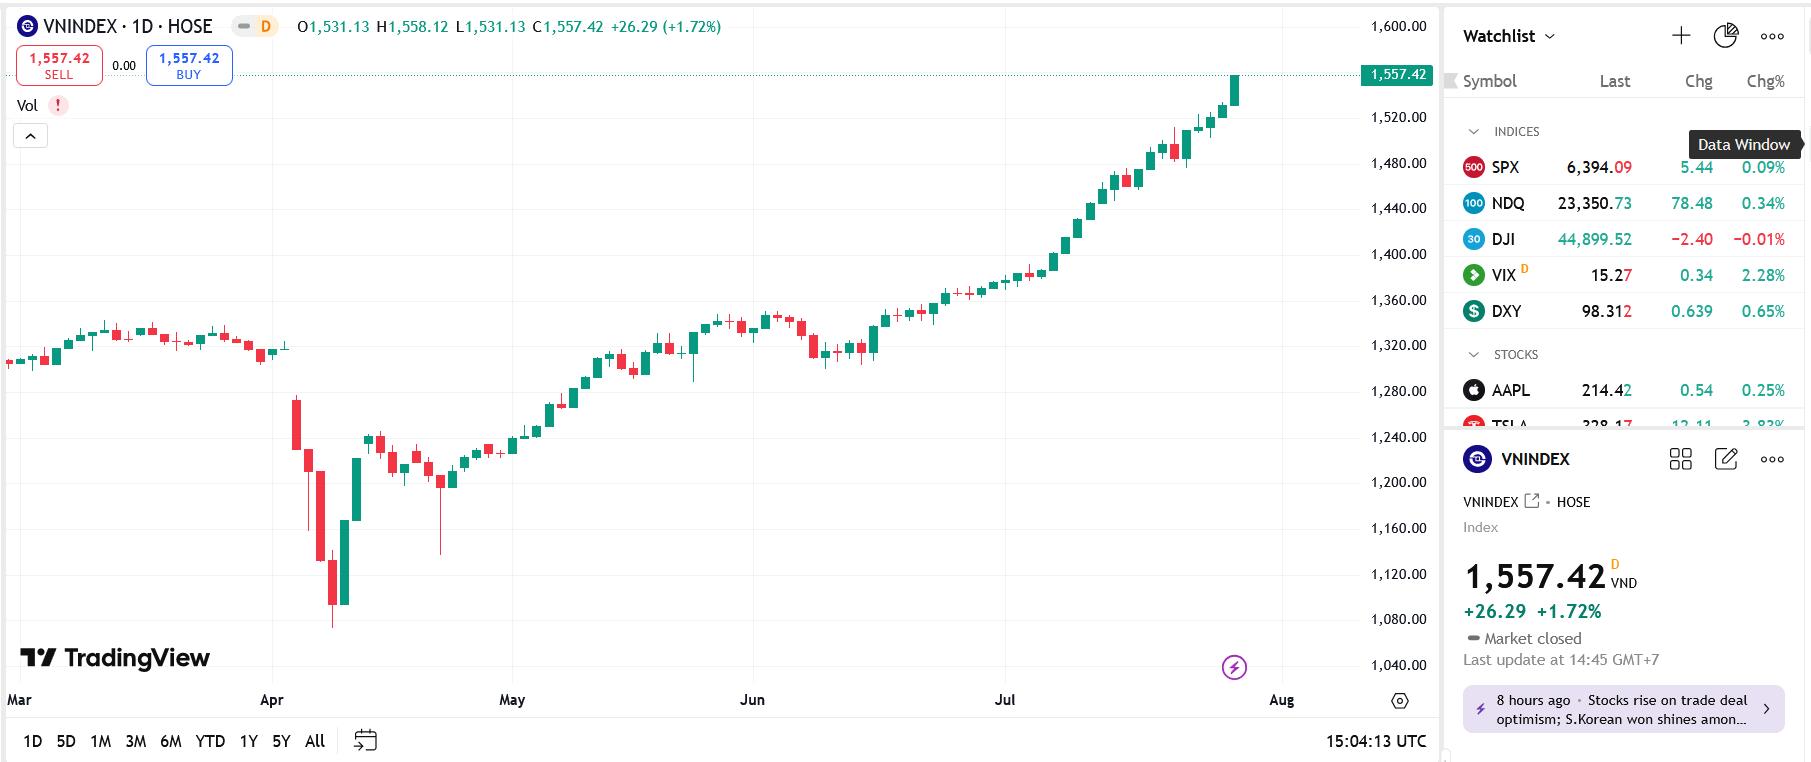Collapse the STOCKS section in the watchlist
Screen dimensions: 1811x762
pyautogui.click(x=1473, y=355)
